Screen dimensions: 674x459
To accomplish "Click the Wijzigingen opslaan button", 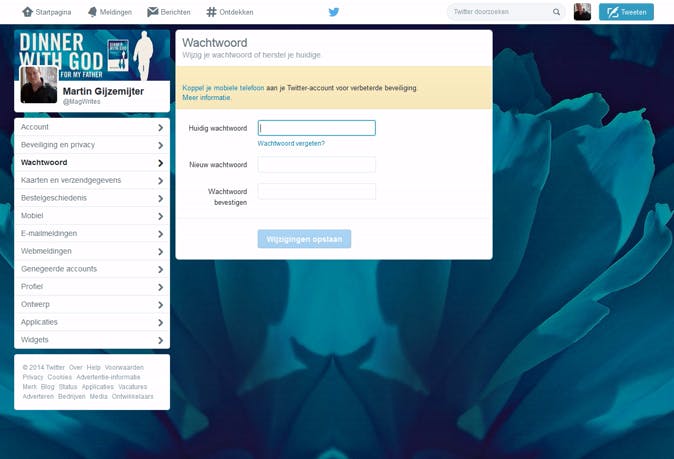I will tap(304, 239).
